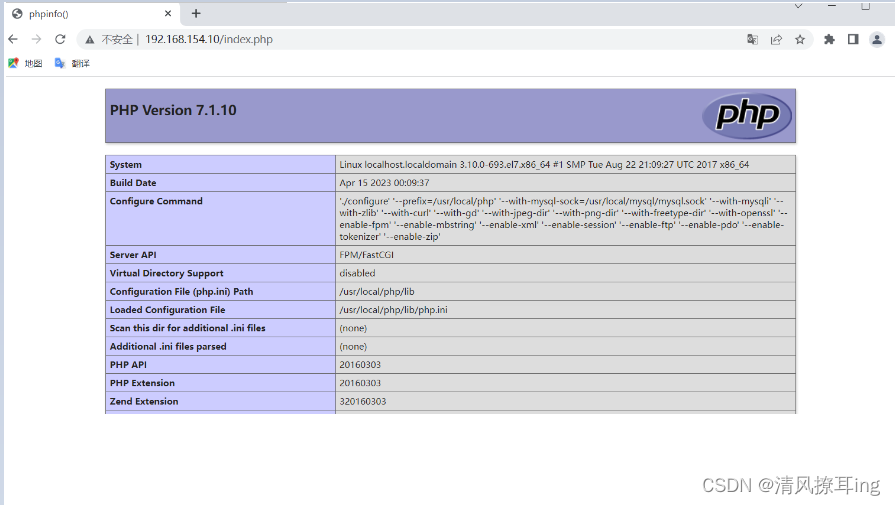
Task: Click the 320160303 Zend Extension value
Action: pos(363,401)
